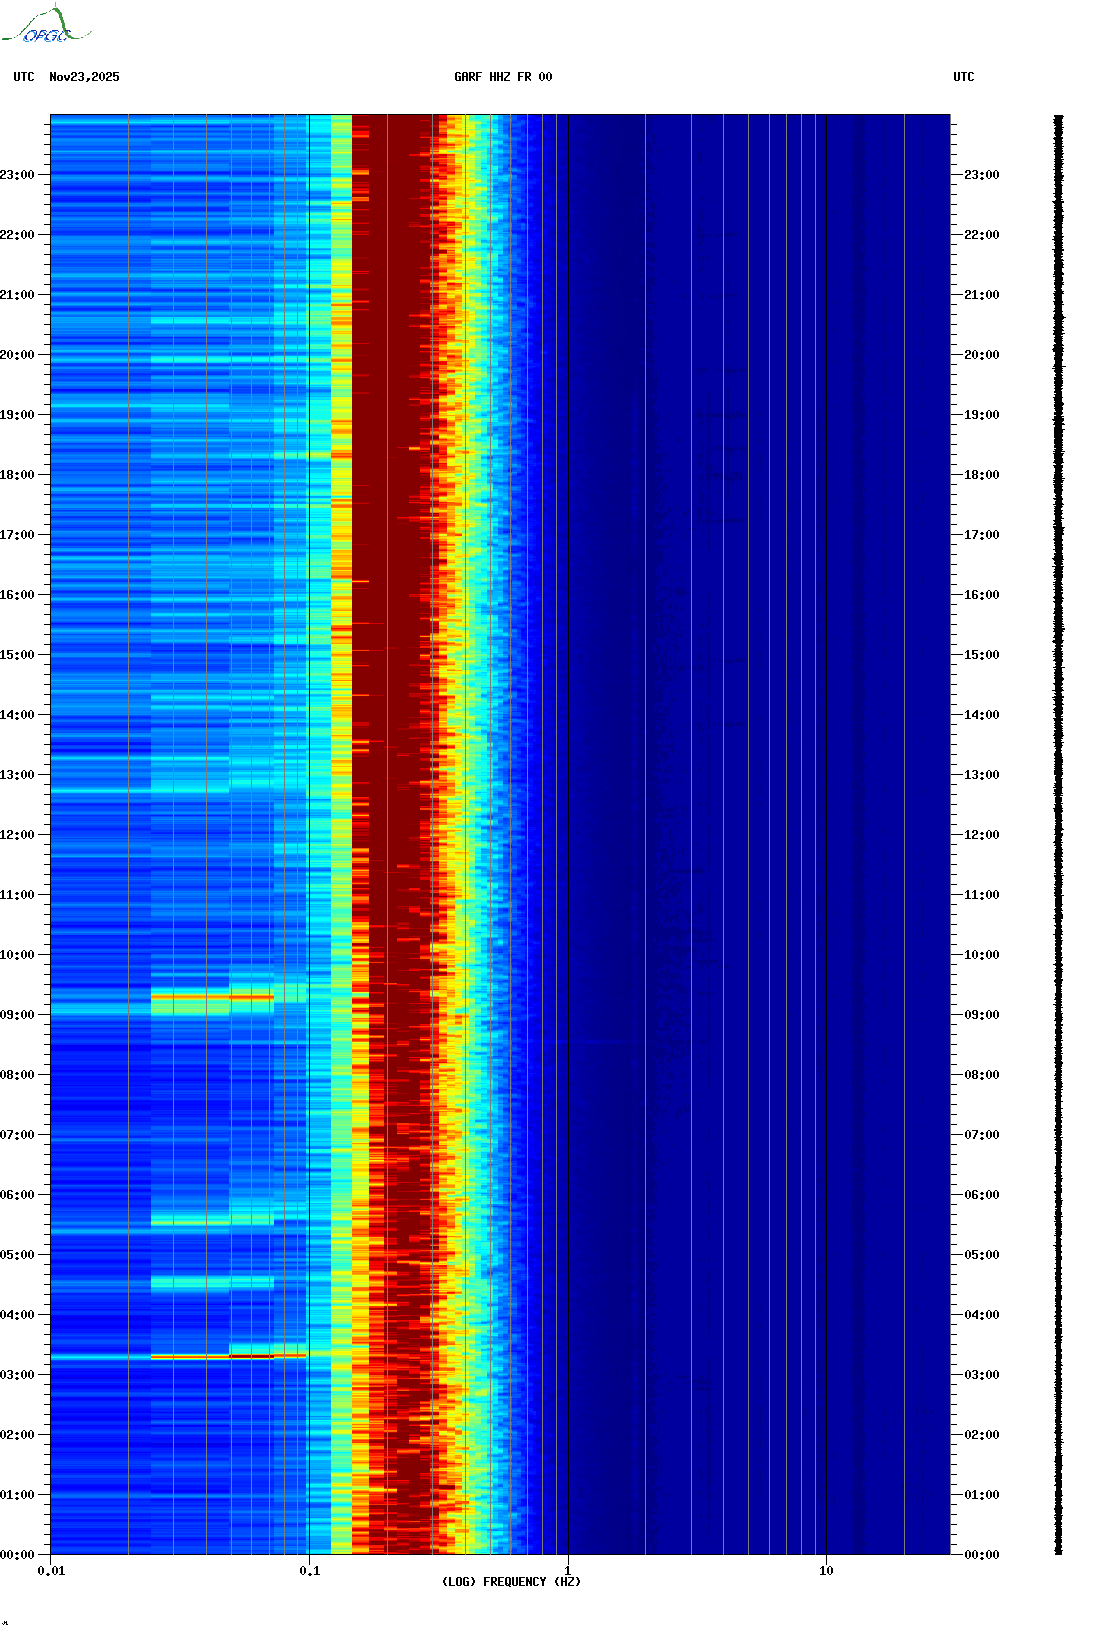Click the red low-frequency streak just above 03:00
The width and height of the screenshot is (1102, 1634).
click(212, 1357)
